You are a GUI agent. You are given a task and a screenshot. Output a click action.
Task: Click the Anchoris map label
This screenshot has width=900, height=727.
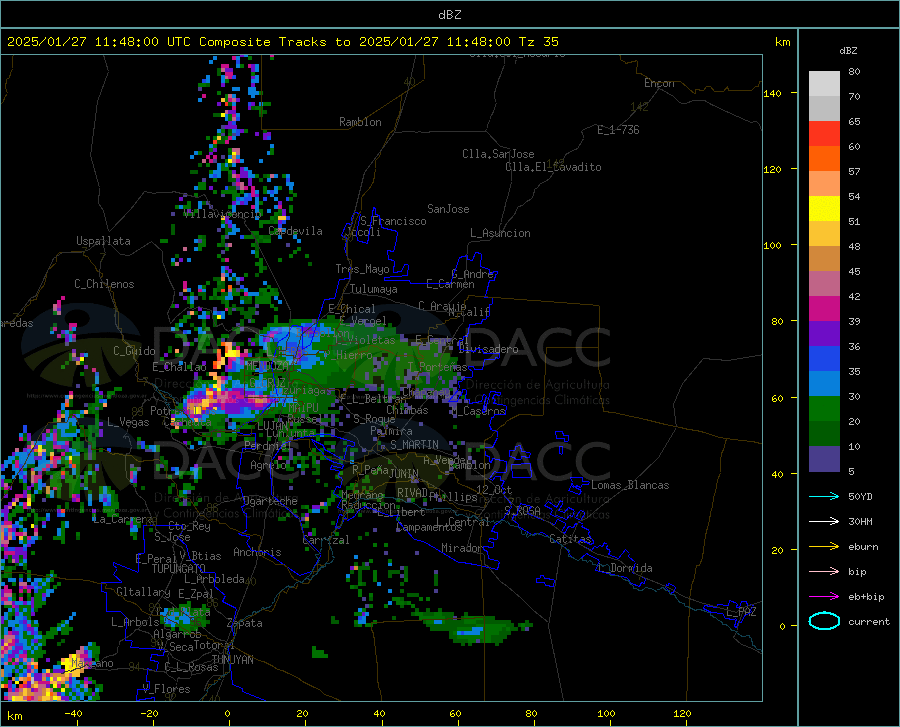point(257,552)
